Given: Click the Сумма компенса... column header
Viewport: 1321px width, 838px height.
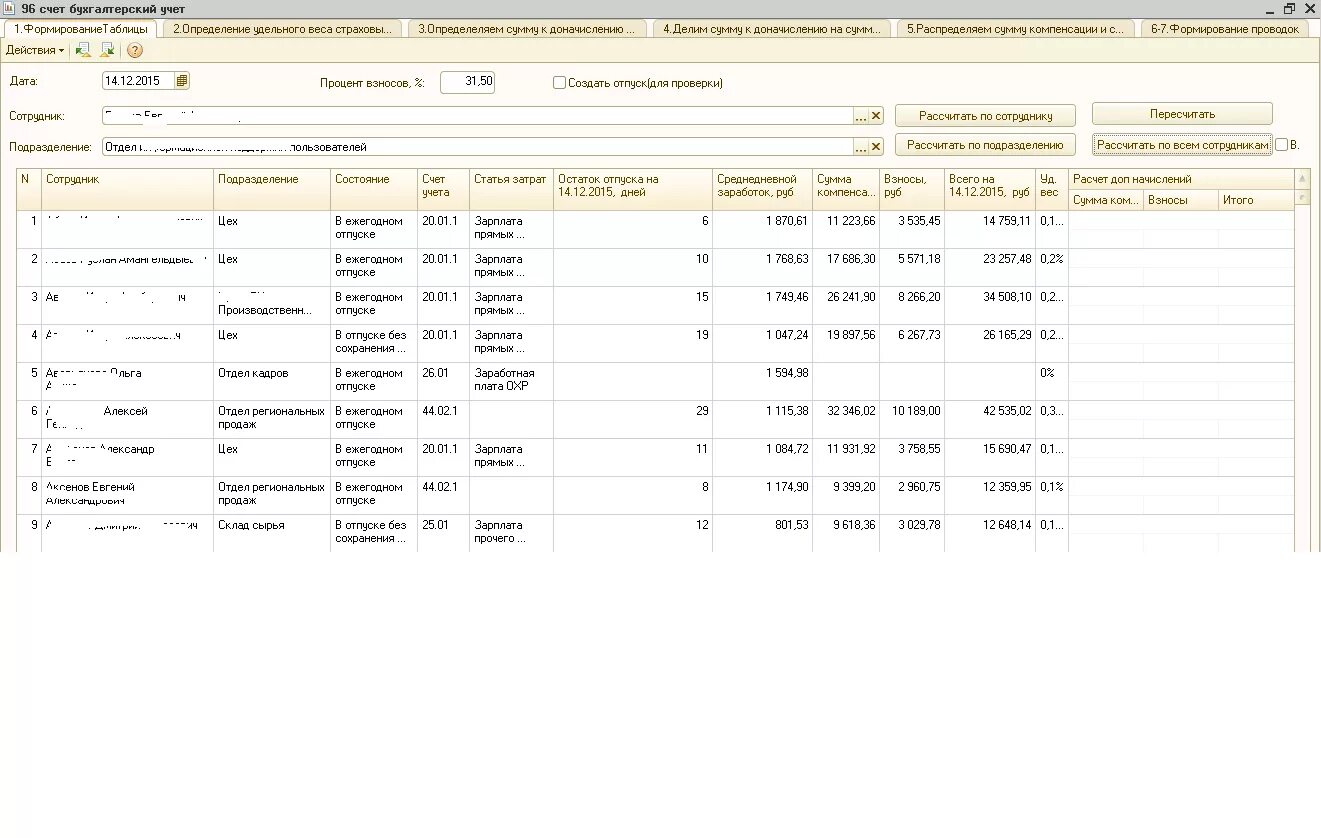Looking at the screenshot, I should pyautogui.click(x=846, y=189).
